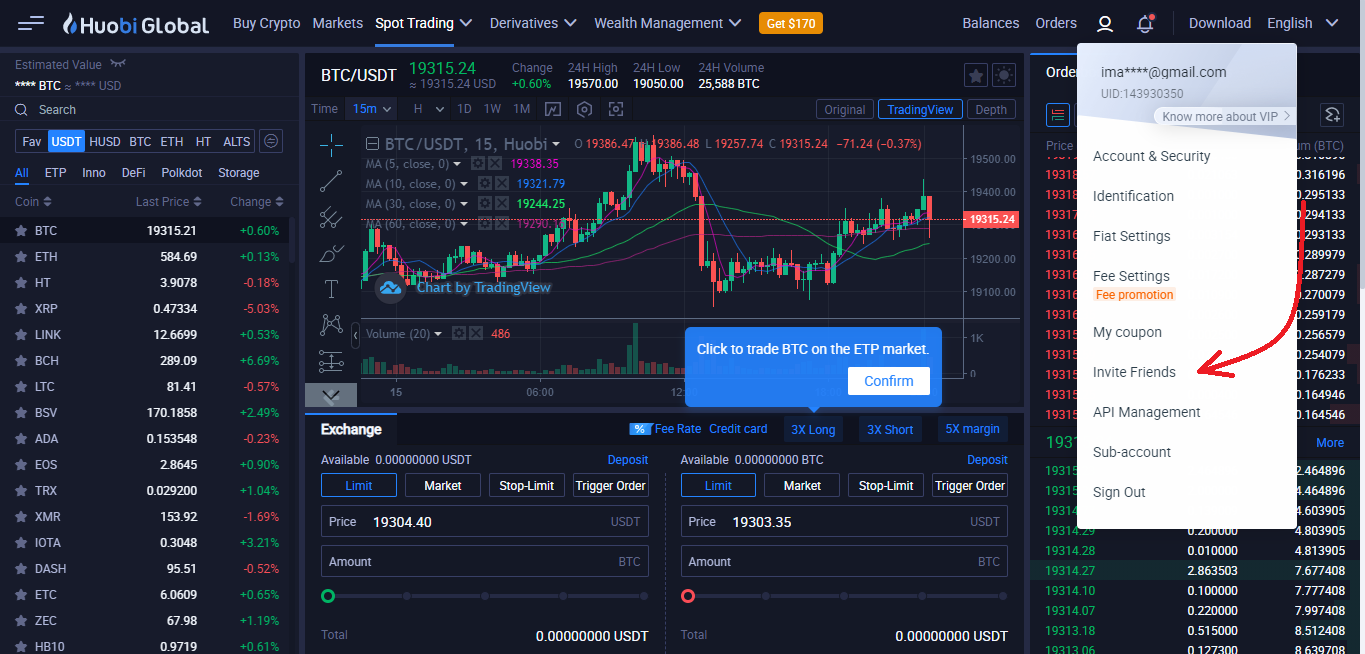
Task: Click the coin Search field
Action: click(150, 110)
